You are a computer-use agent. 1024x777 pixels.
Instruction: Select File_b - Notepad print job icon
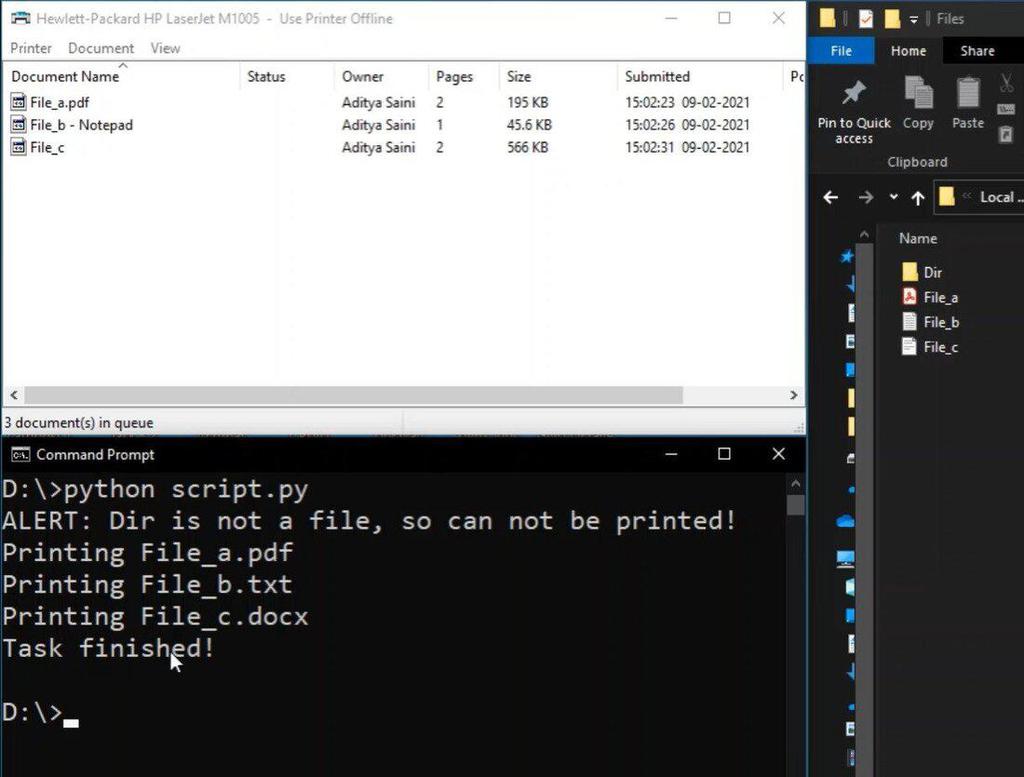point(18,125)
